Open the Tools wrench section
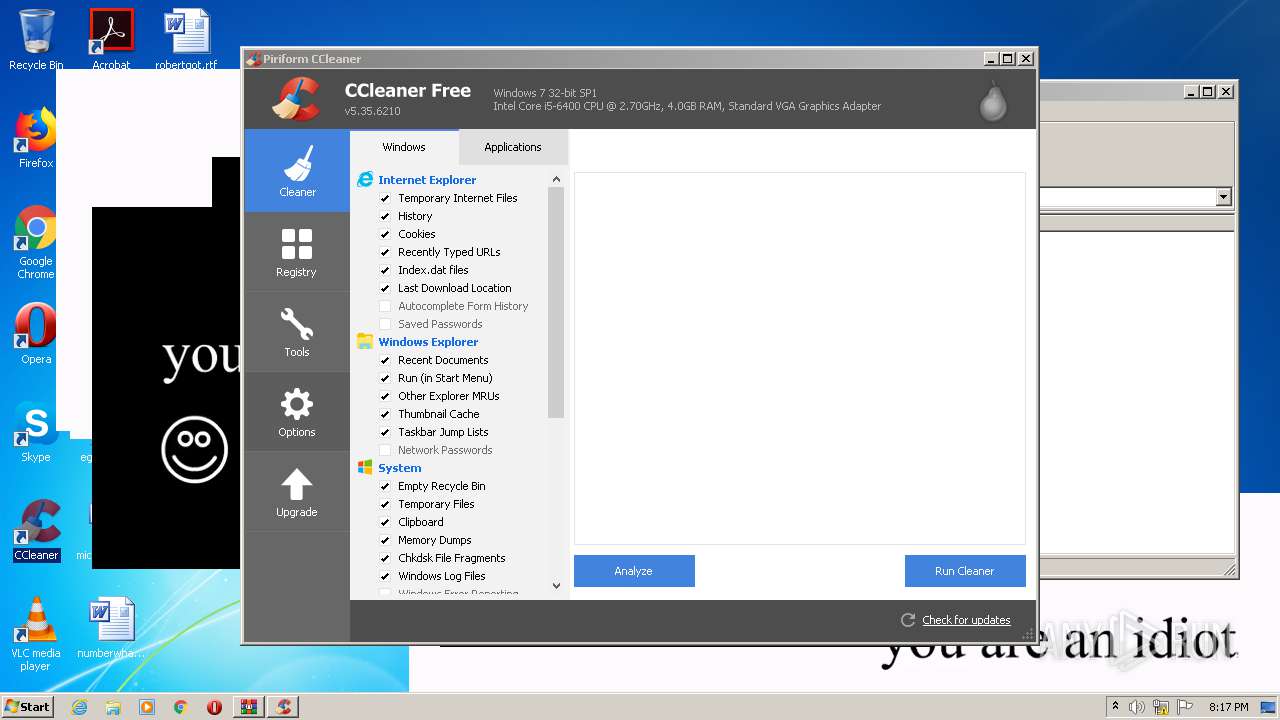 [x=297, y=331]
